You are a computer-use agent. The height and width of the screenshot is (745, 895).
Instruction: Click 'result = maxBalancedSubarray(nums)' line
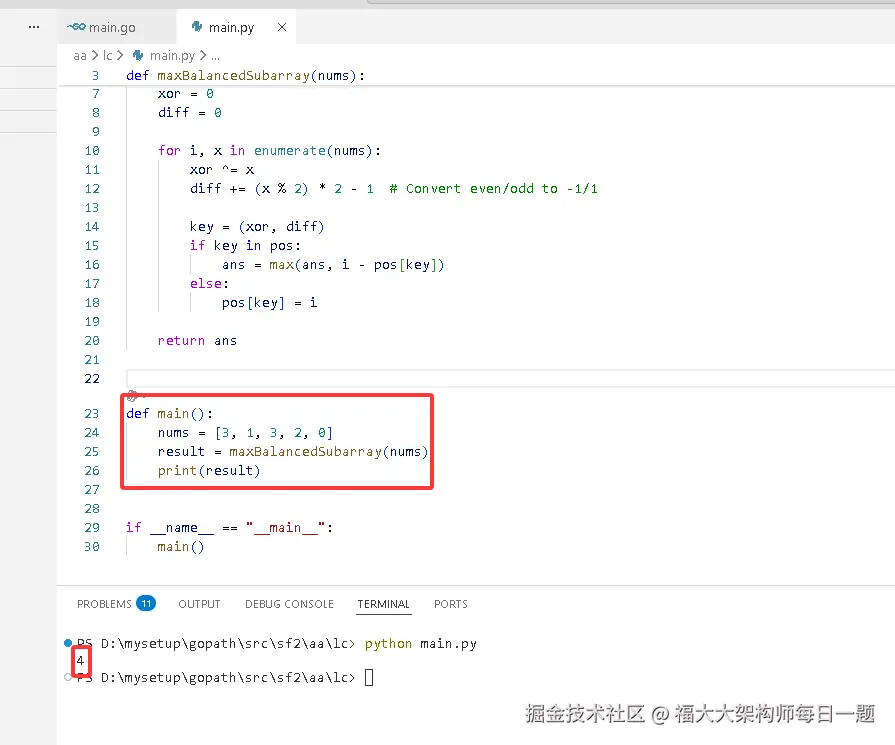pyautogui.click(x=293, y=452)
